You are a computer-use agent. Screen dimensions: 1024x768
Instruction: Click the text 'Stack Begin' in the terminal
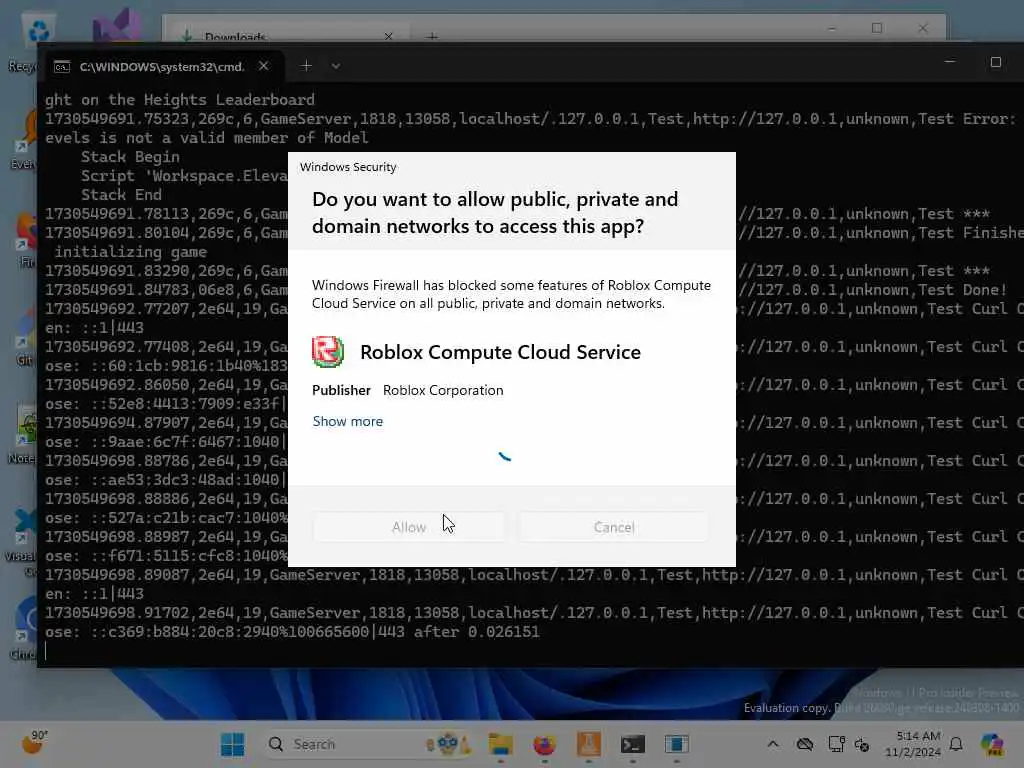pos(130,157)
